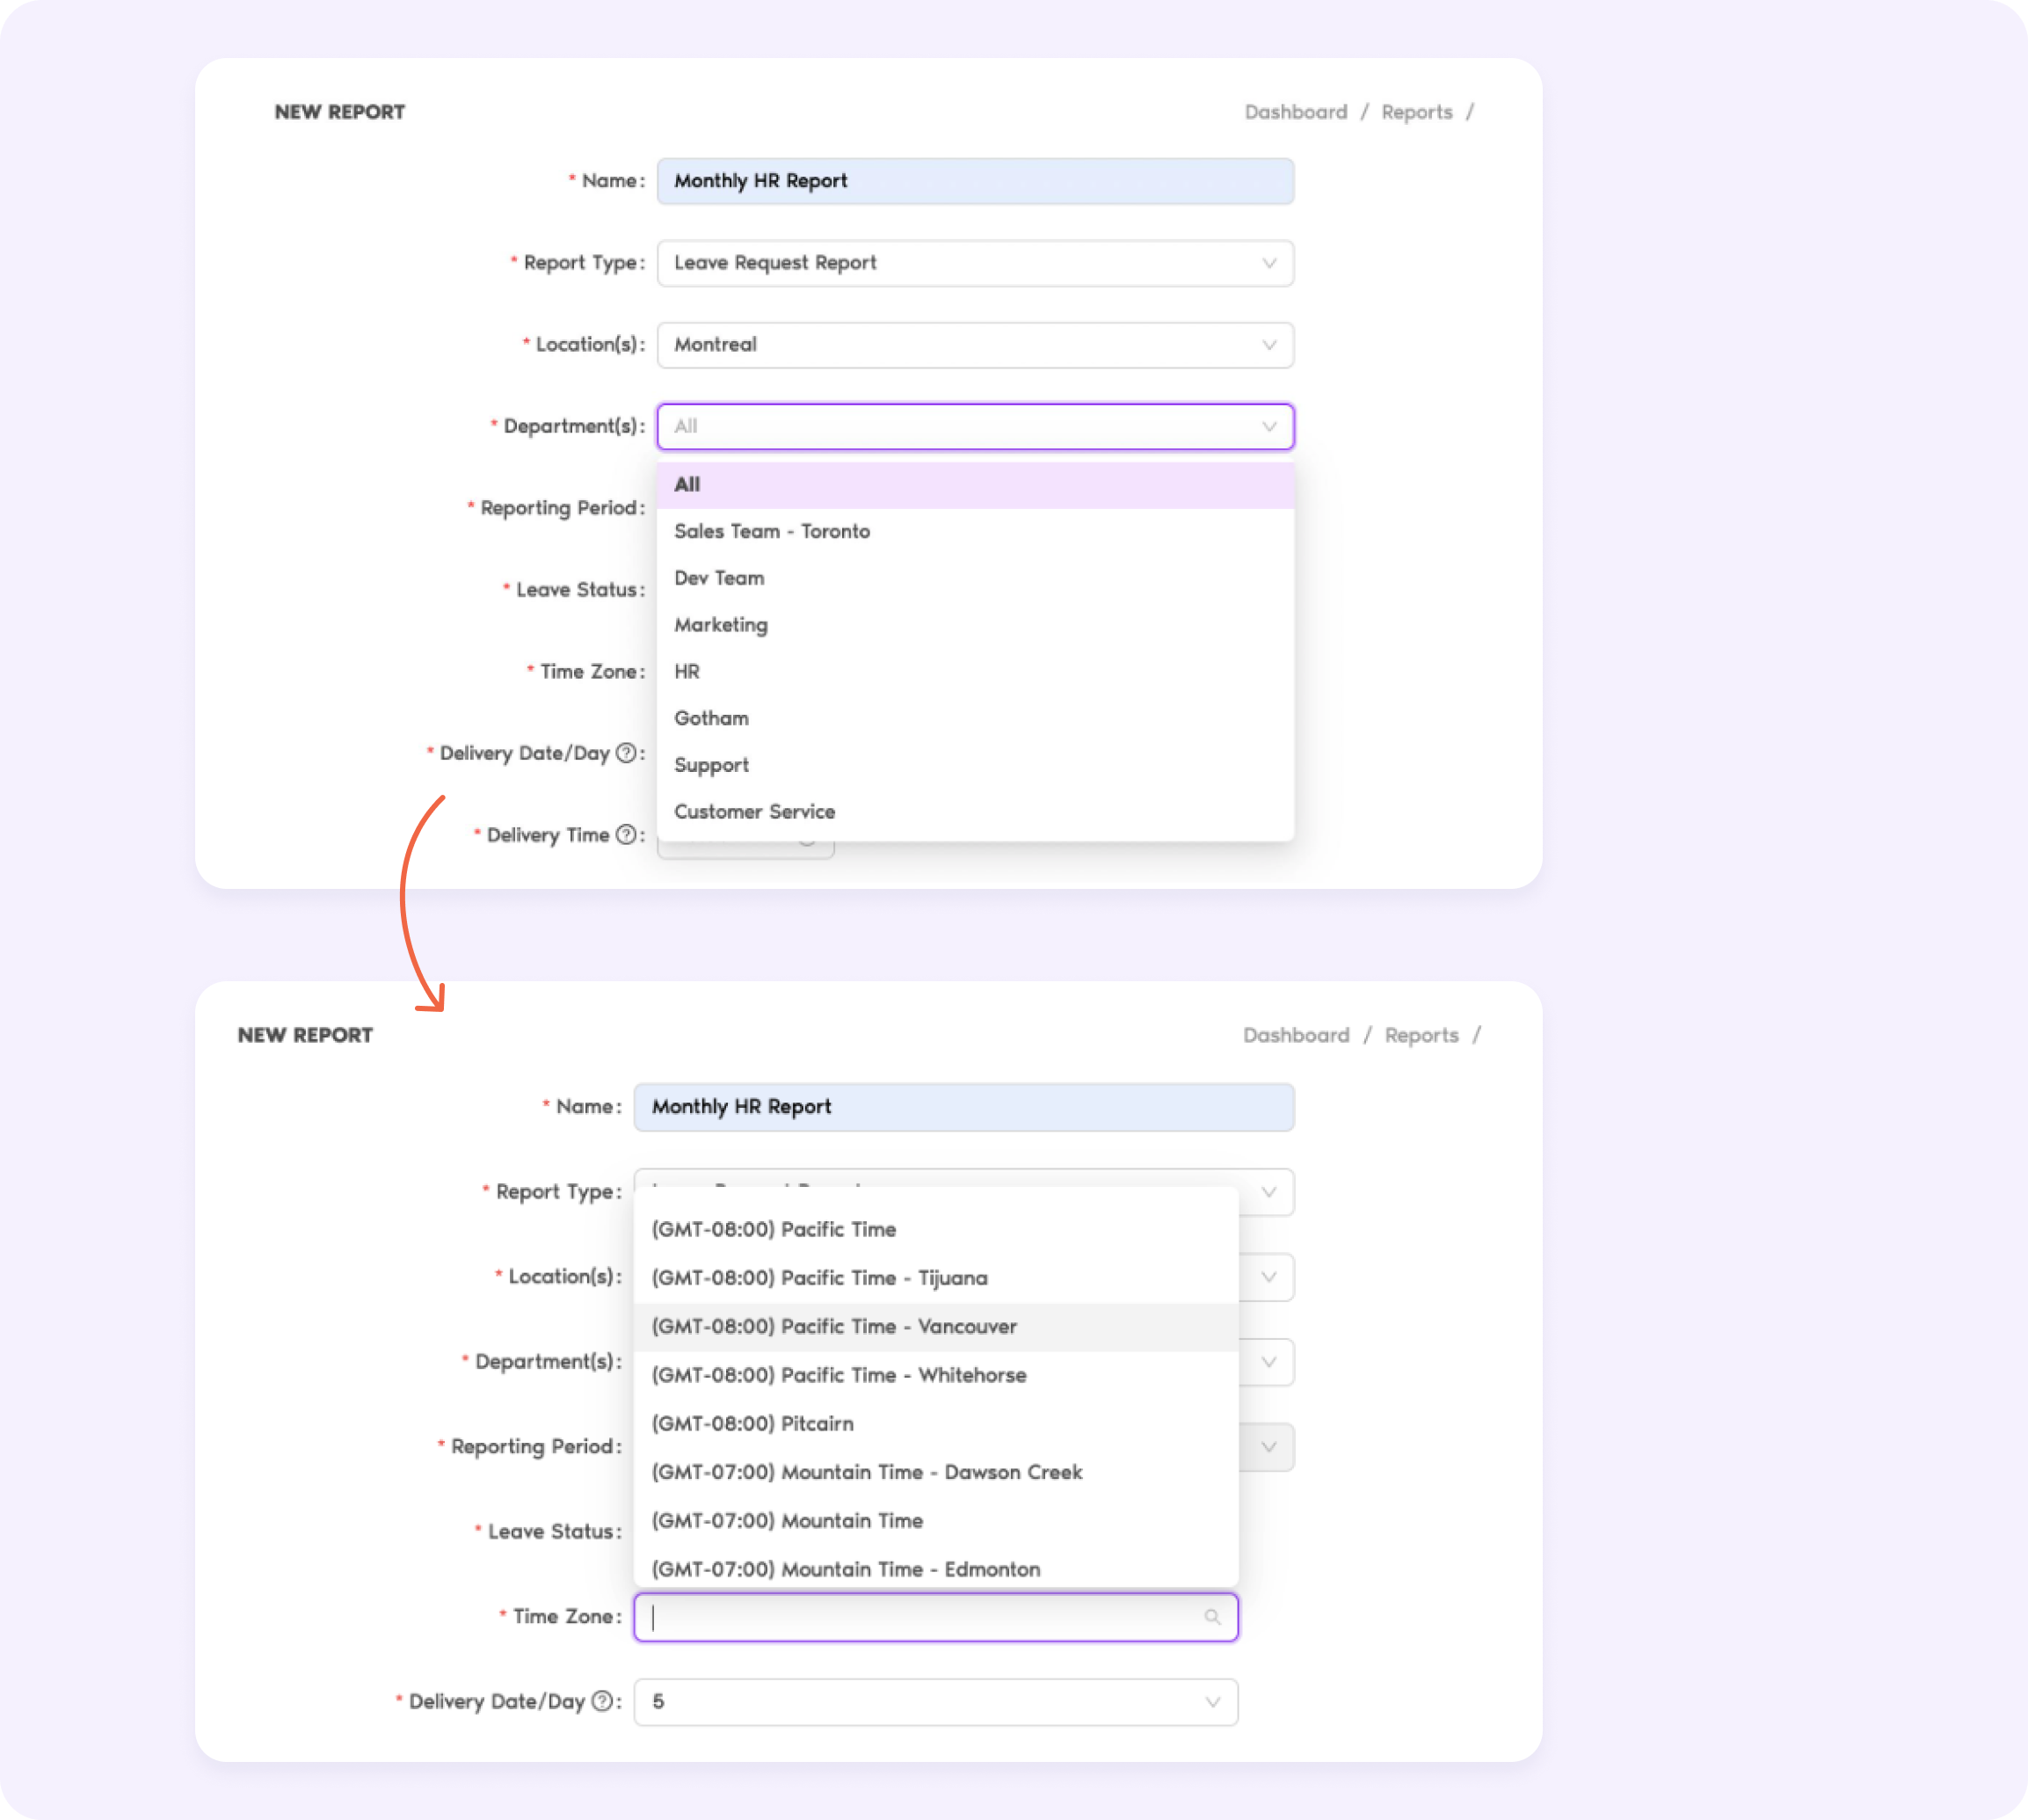Select Support department option

[x=711, y=764]
